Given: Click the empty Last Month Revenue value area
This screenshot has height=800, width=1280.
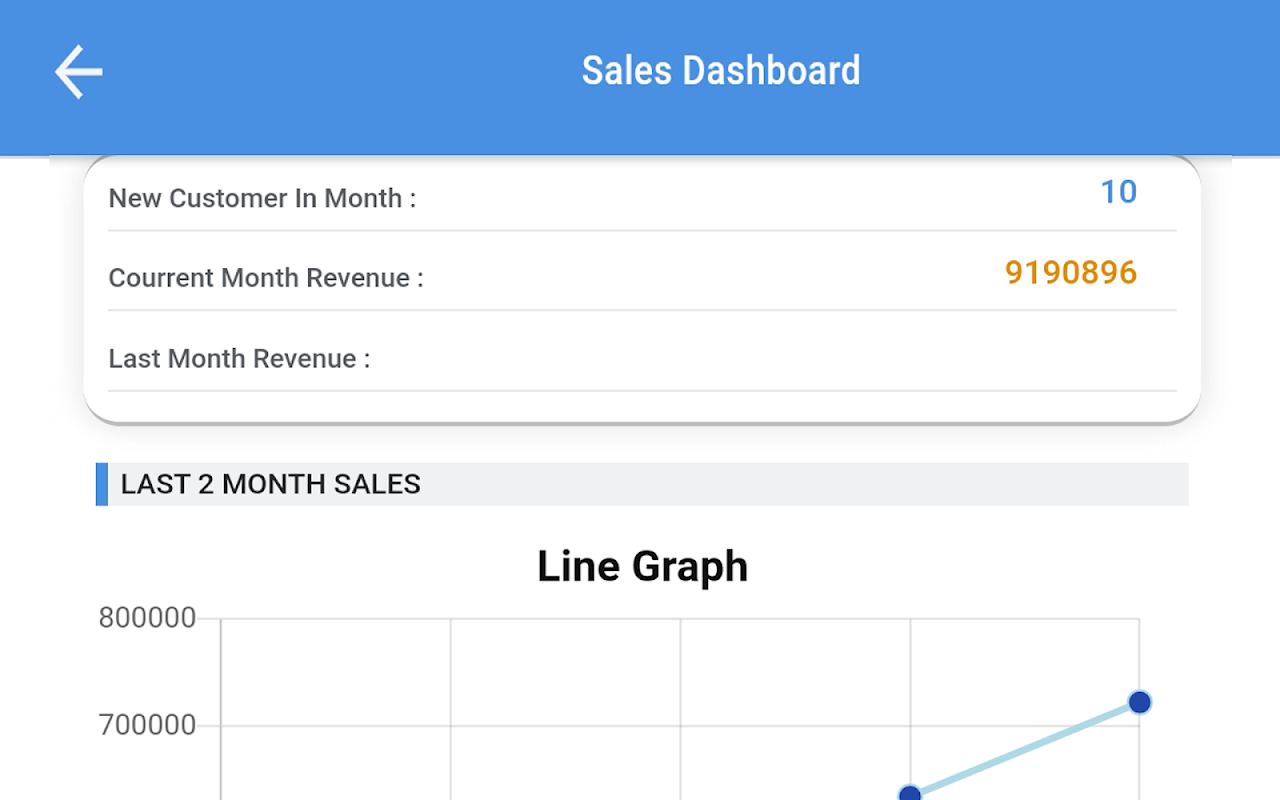Looking at the screenshot, I should [1070, 356].
